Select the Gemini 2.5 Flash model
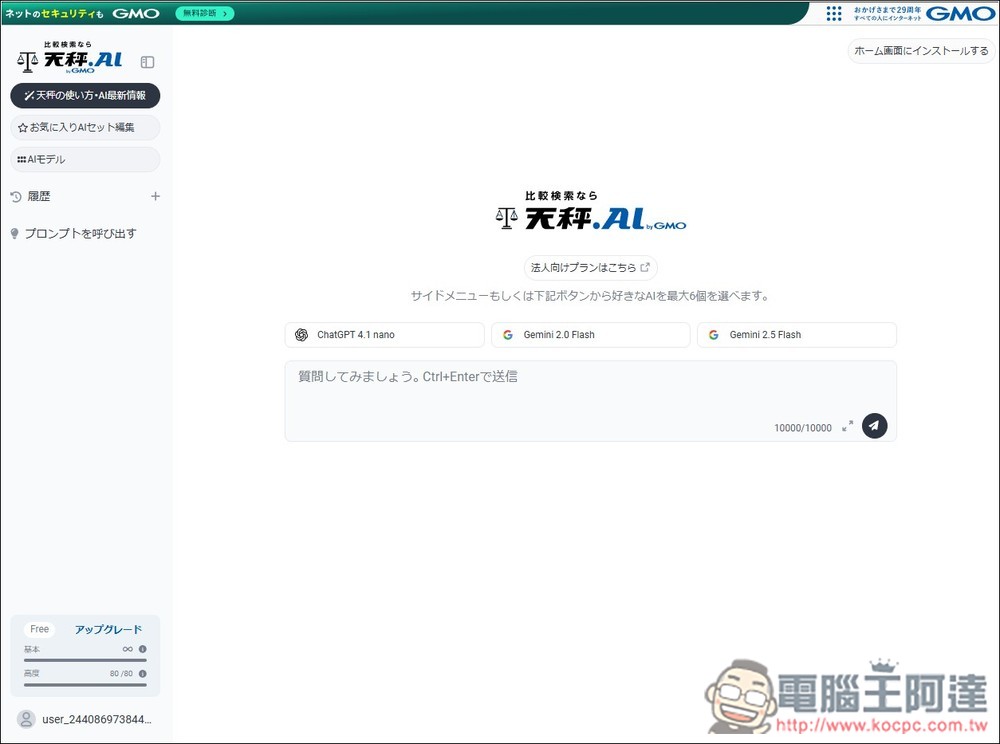1000x744 pixels. [797, 335]
